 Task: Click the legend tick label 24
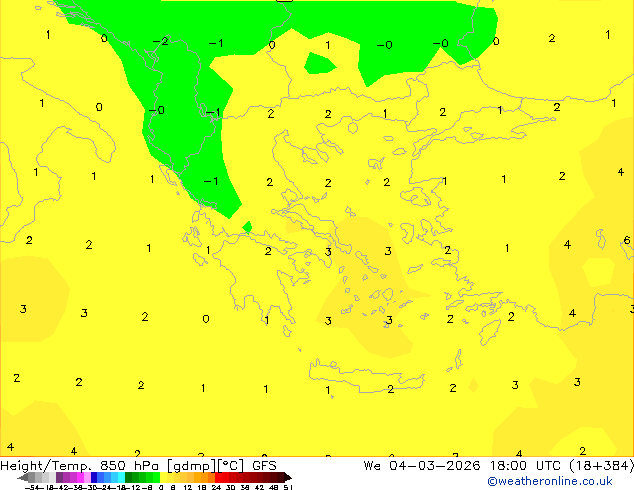click(x=216, y=487)
